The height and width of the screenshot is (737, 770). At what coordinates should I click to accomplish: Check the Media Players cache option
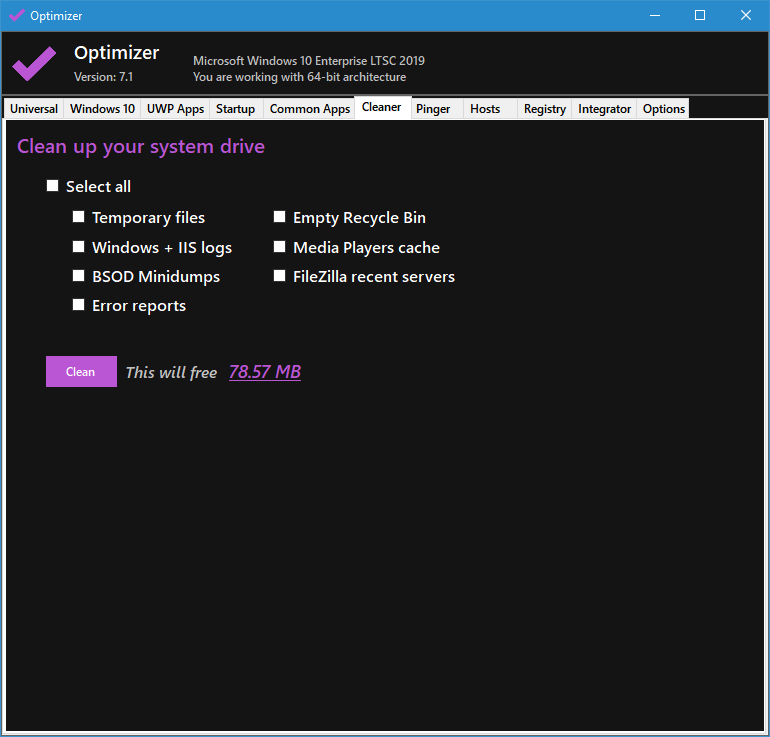[x=280, y=247]
